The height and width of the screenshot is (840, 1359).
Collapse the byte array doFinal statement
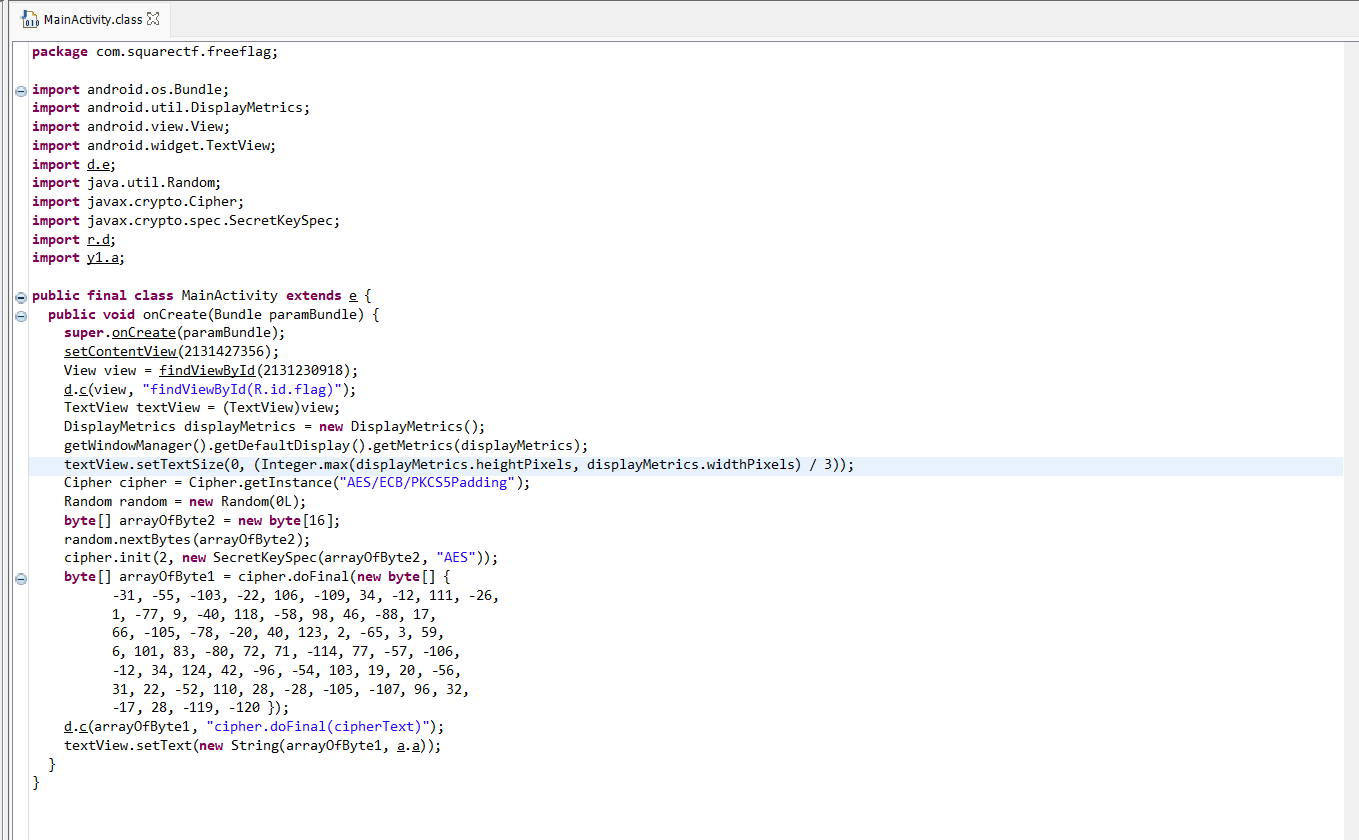tap(21, 578)
